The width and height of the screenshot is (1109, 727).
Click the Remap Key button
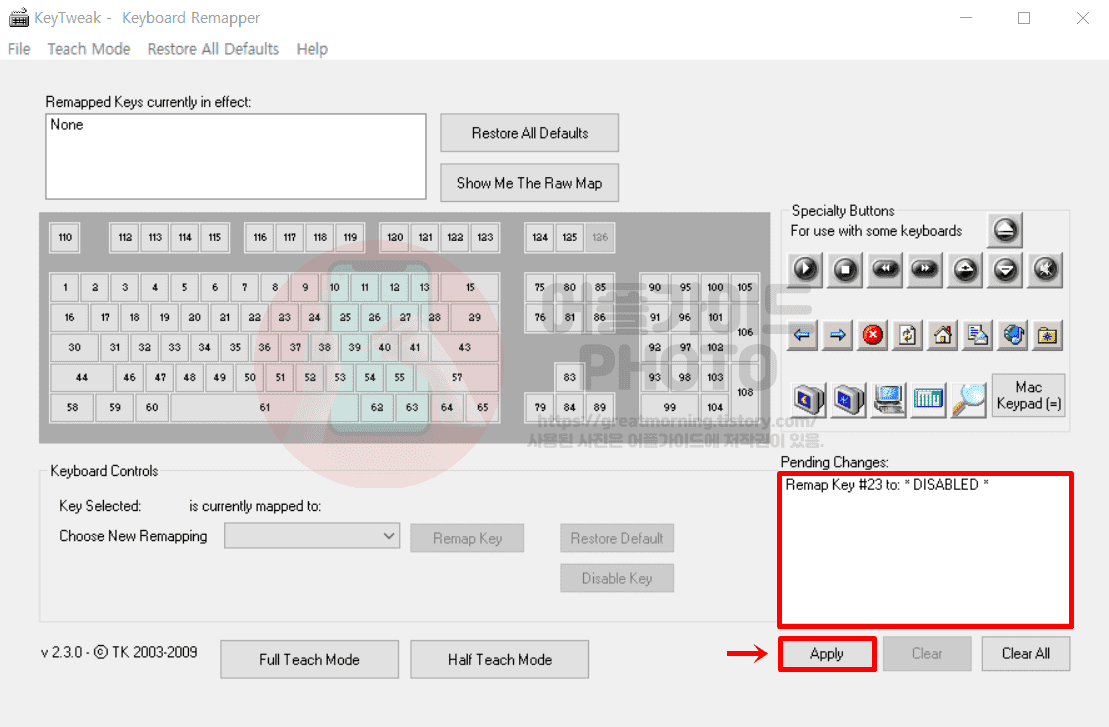click(467, 538)
